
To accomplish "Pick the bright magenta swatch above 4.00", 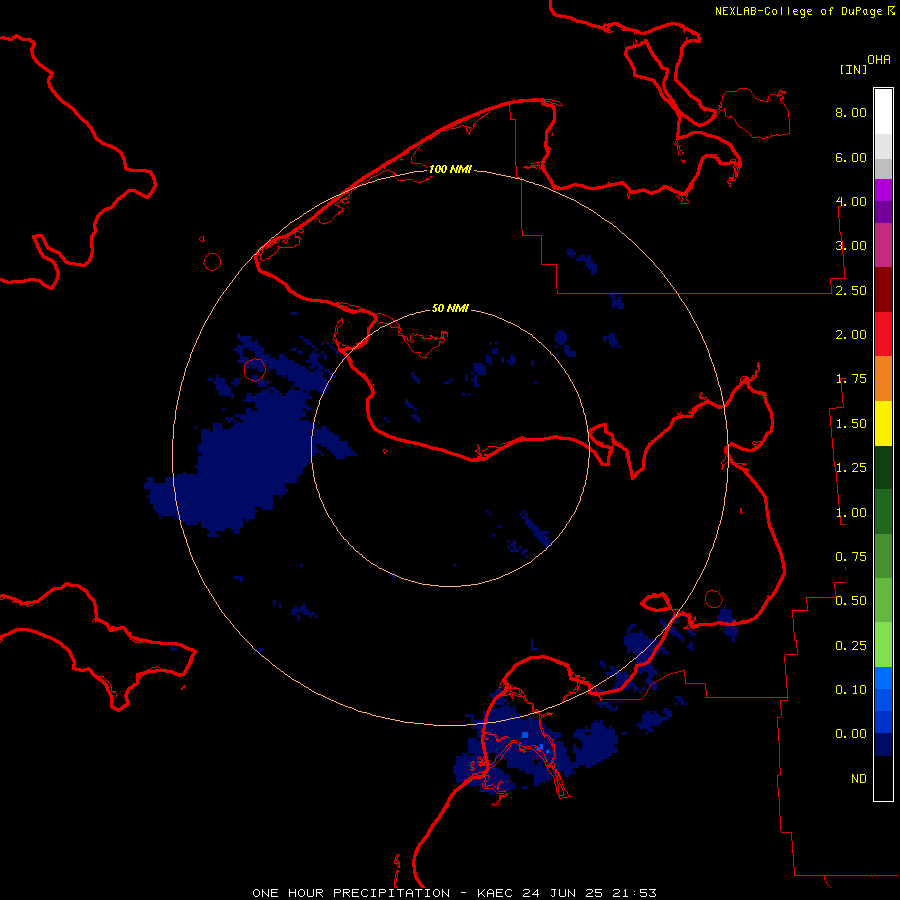I will pos(883,190).
